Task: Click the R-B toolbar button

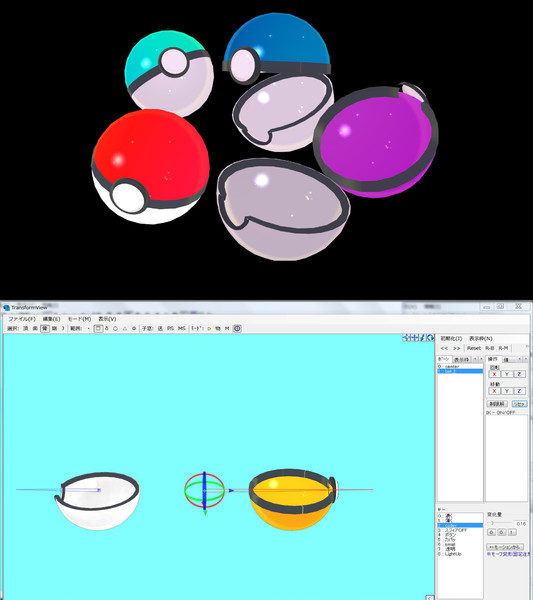Action: tap(489, 348)
